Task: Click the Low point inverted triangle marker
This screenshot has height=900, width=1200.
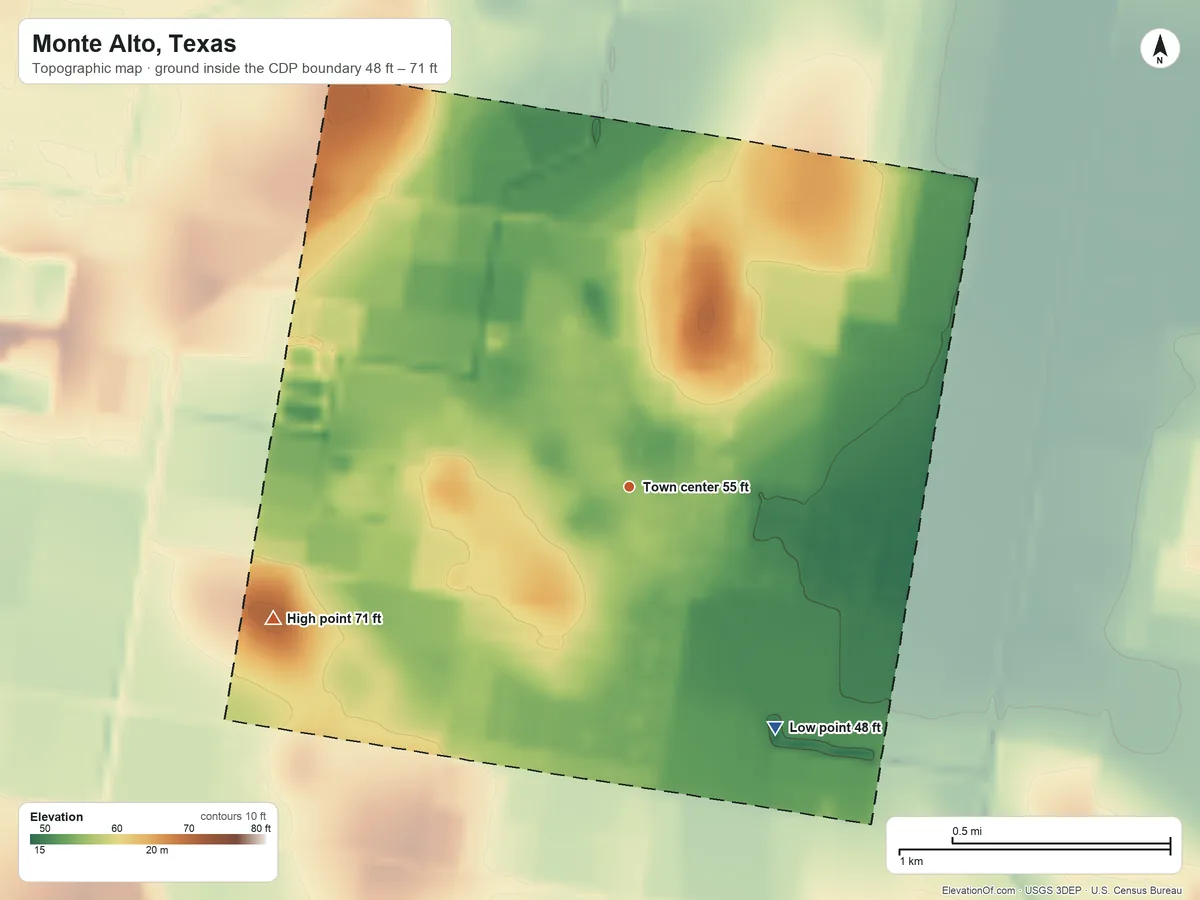Action: [x=775, y=728]
